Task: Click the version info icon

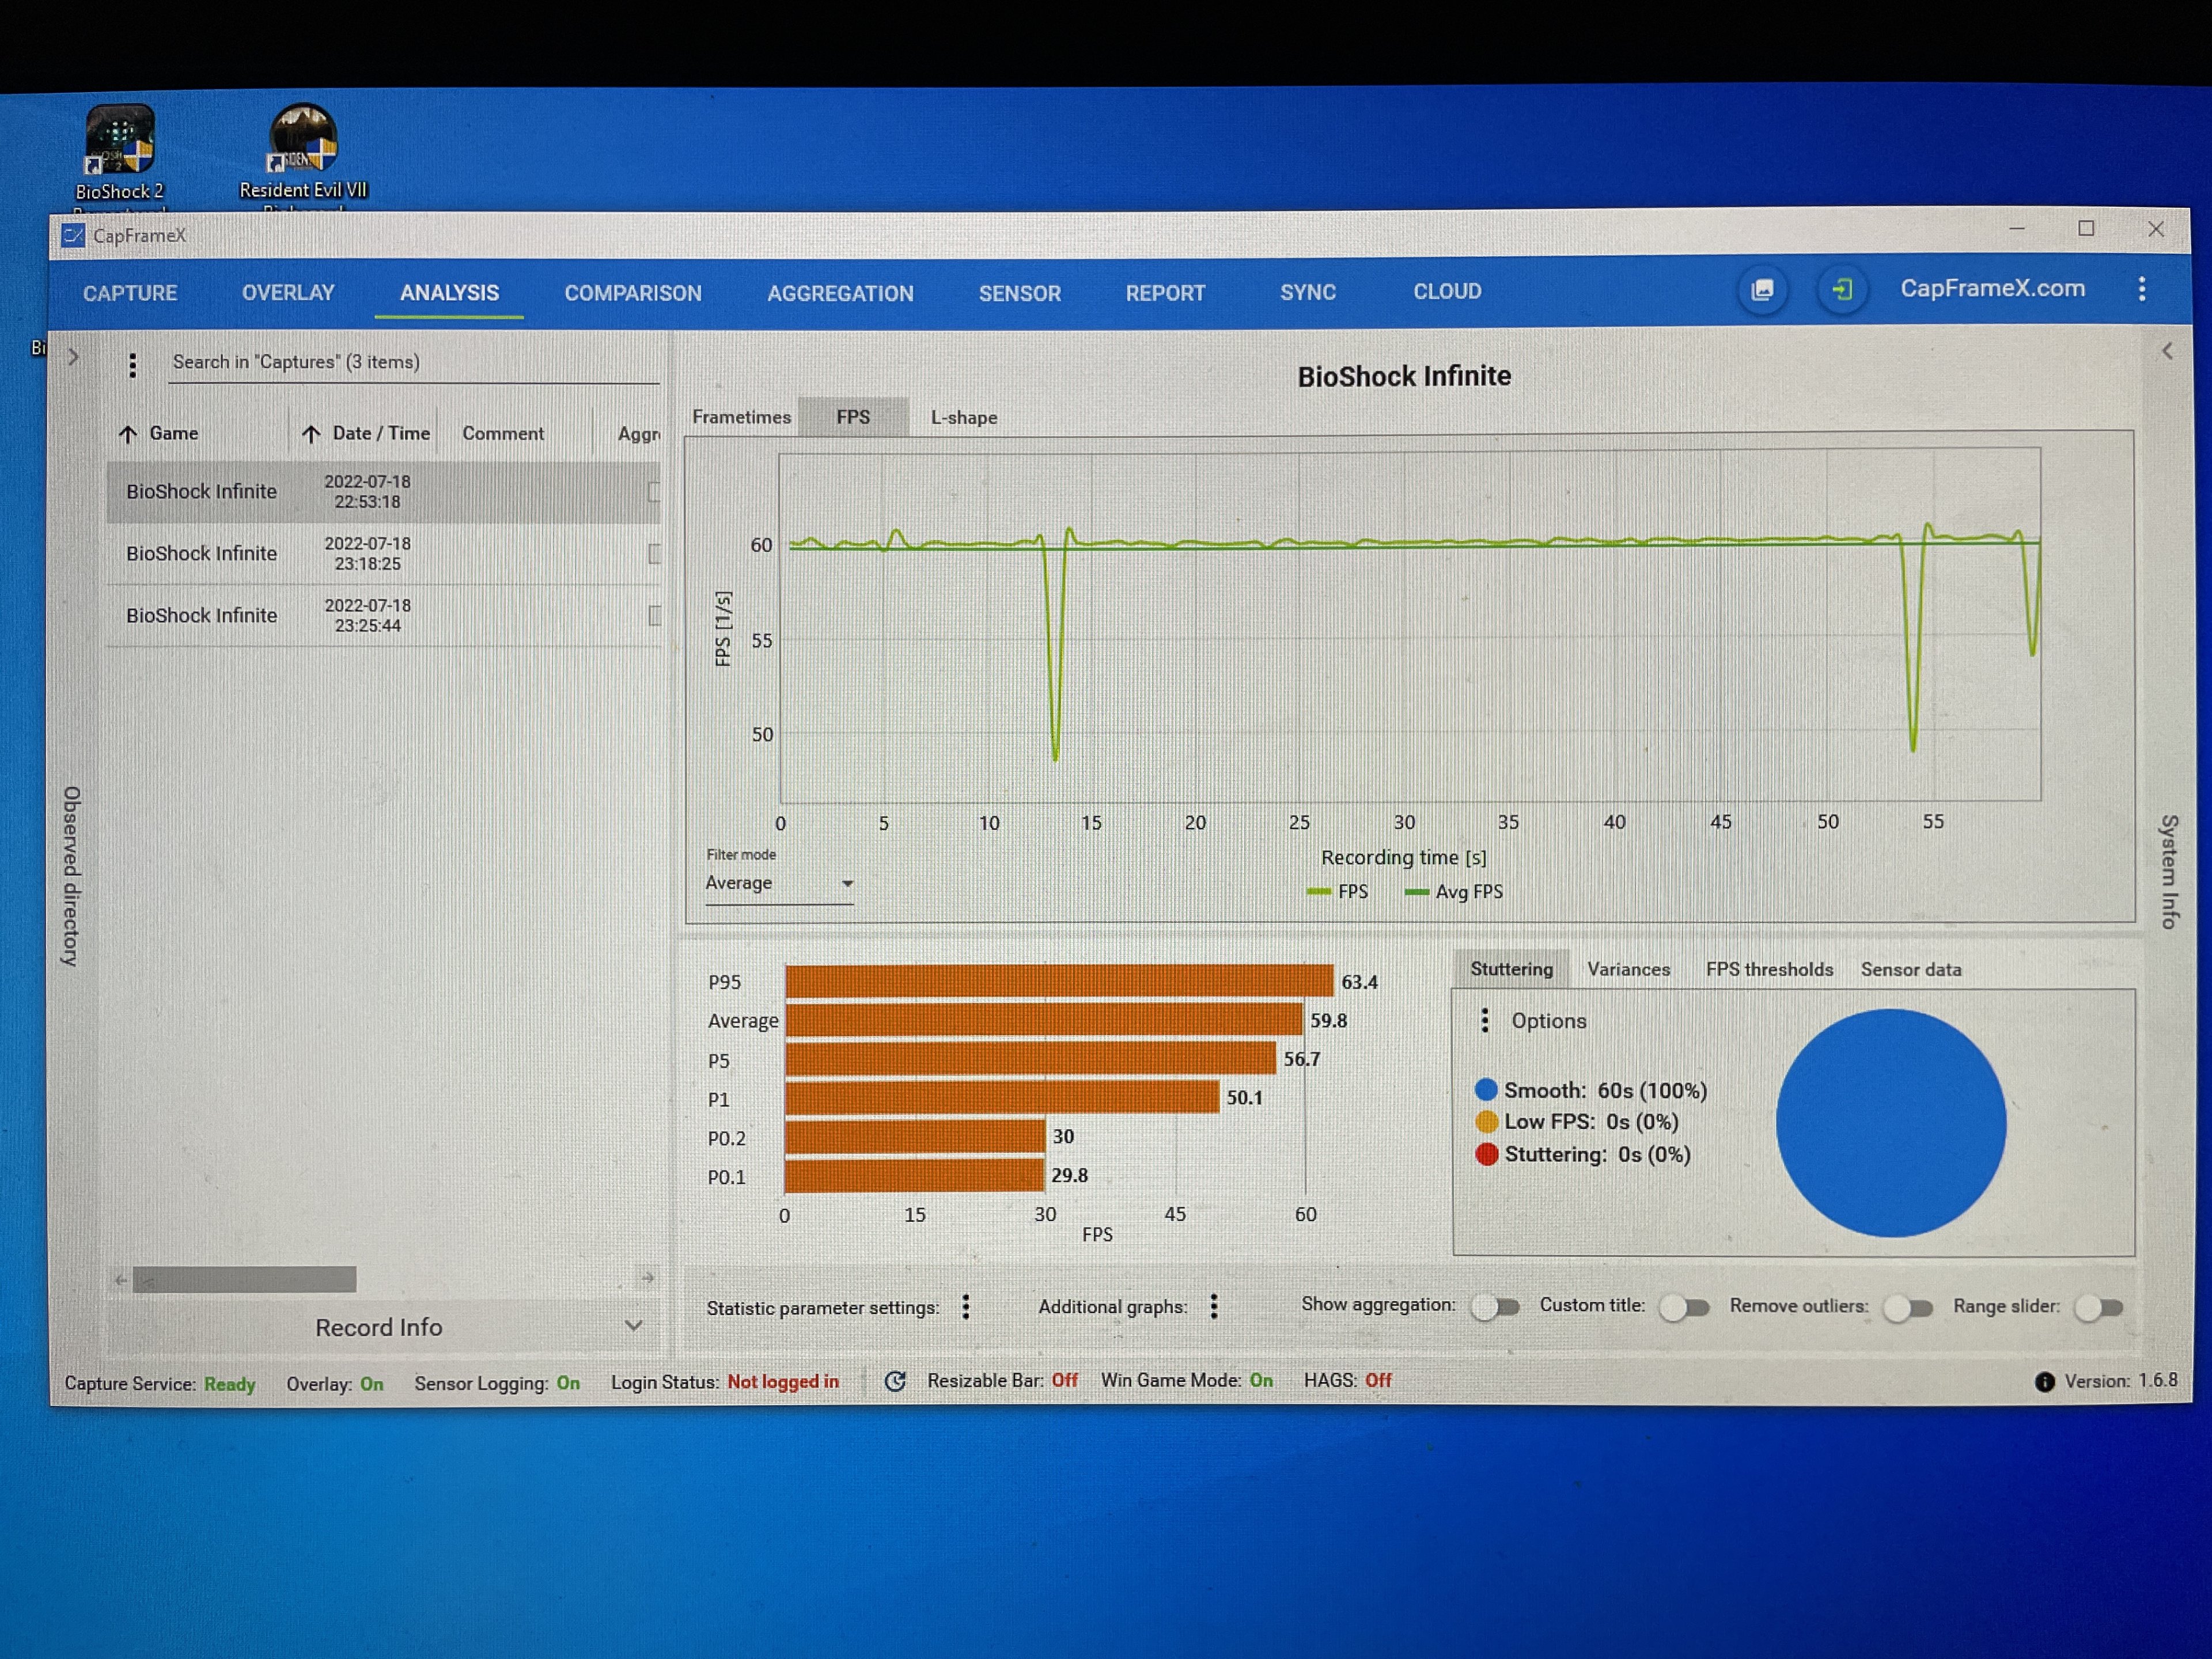Action: tap(2044, 1382)
